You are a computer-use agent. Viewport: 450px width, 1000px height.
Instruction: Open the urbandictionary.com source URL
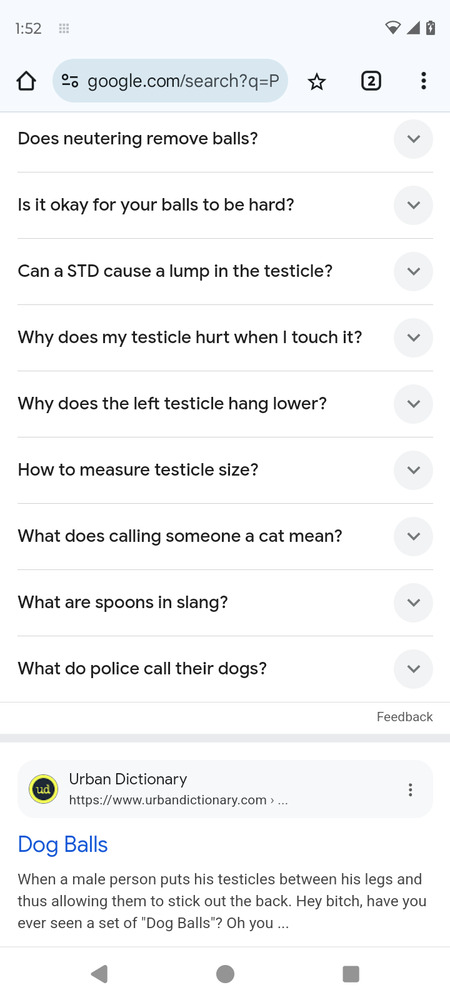coord(178,800)
